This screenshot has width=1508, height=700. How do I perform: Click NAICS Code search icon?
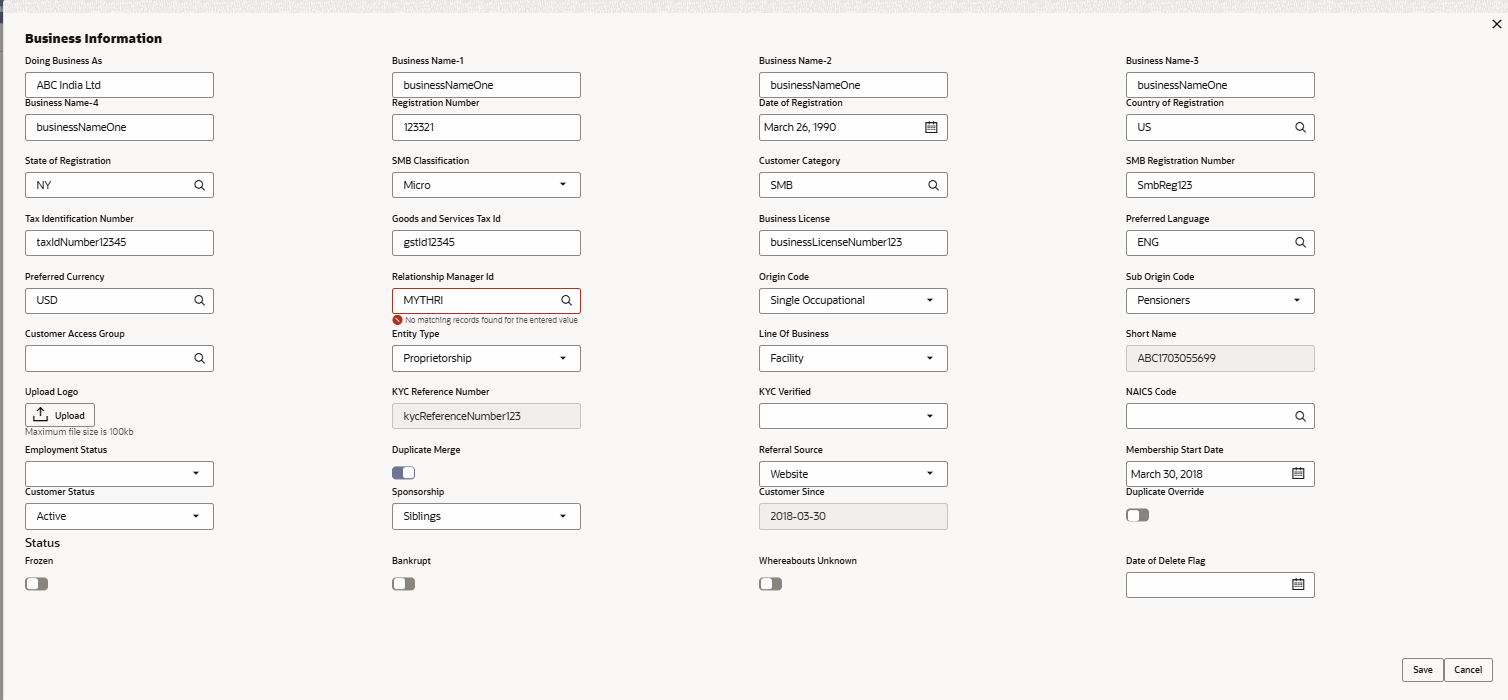1300,416
